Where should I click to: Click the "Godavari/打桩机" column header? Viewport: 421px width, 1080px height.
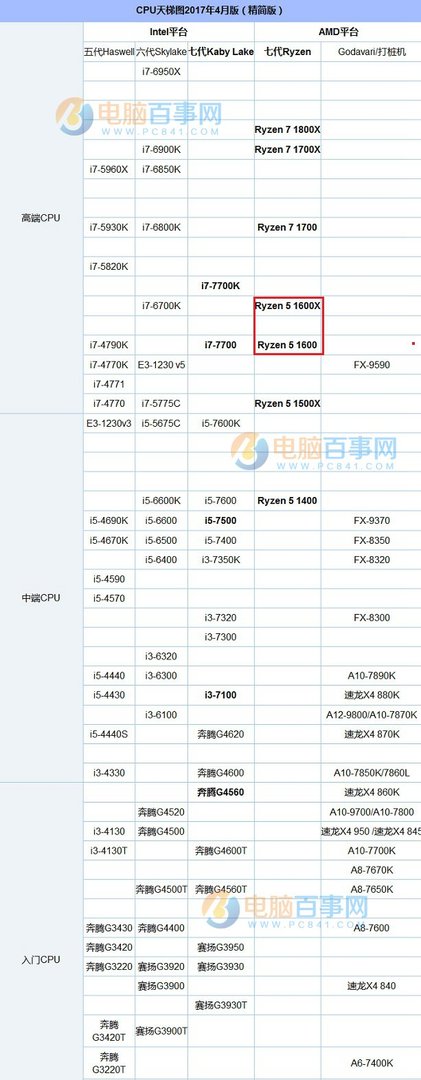(x=372, y=52)
